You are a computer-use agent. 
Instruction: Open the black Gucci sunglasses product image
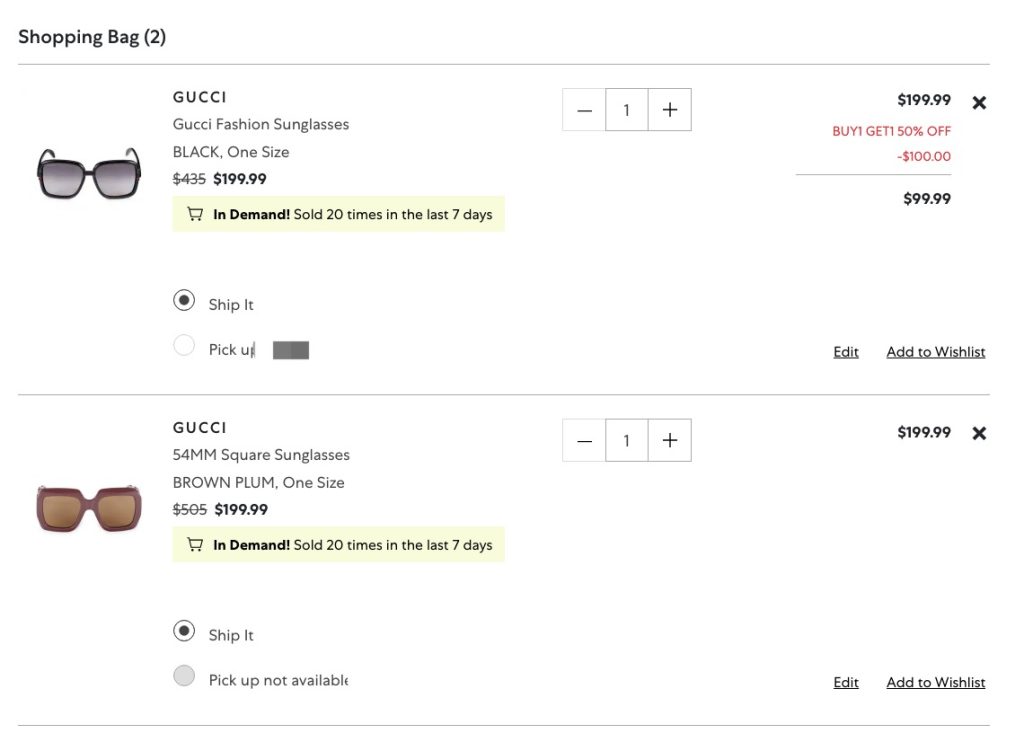click(x=89, y=173)
